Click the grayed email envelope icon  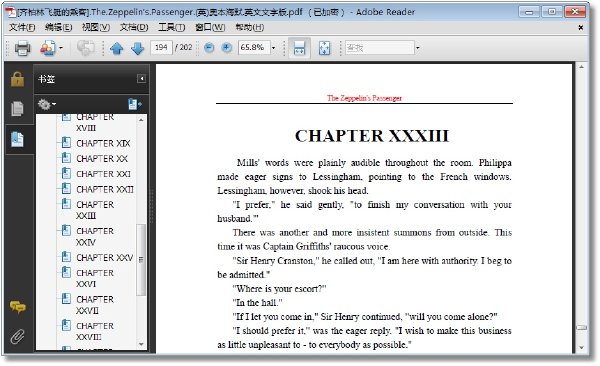[x=86, y=48]
